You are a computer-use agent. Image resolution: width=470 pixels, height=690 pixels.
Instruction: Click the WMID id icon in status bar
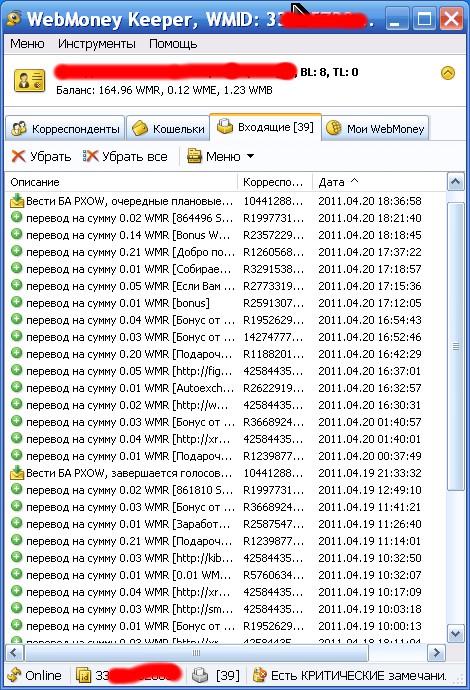tap(83, 675)
